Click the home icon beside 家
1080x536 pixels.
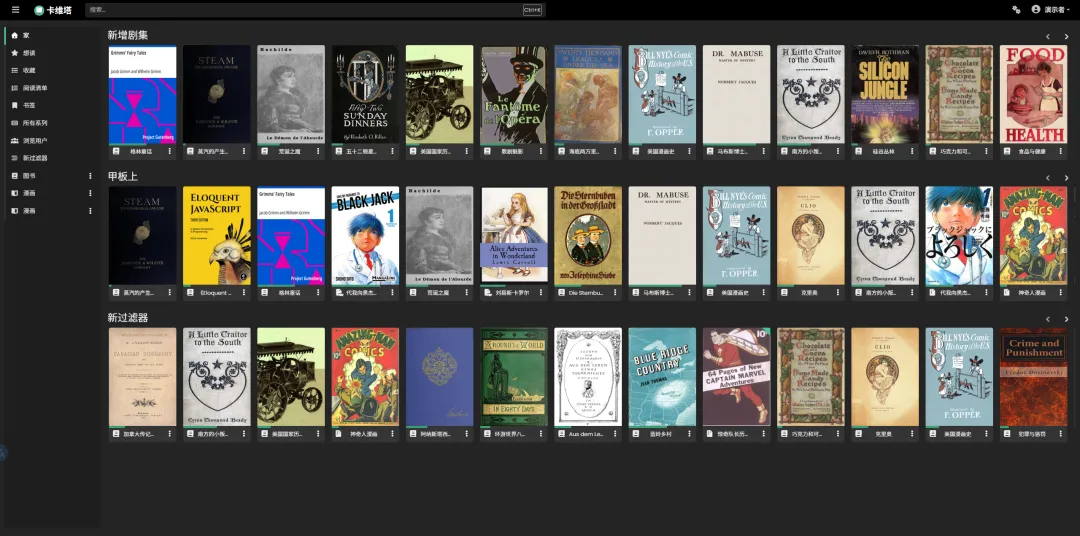[x=14, y=35]
